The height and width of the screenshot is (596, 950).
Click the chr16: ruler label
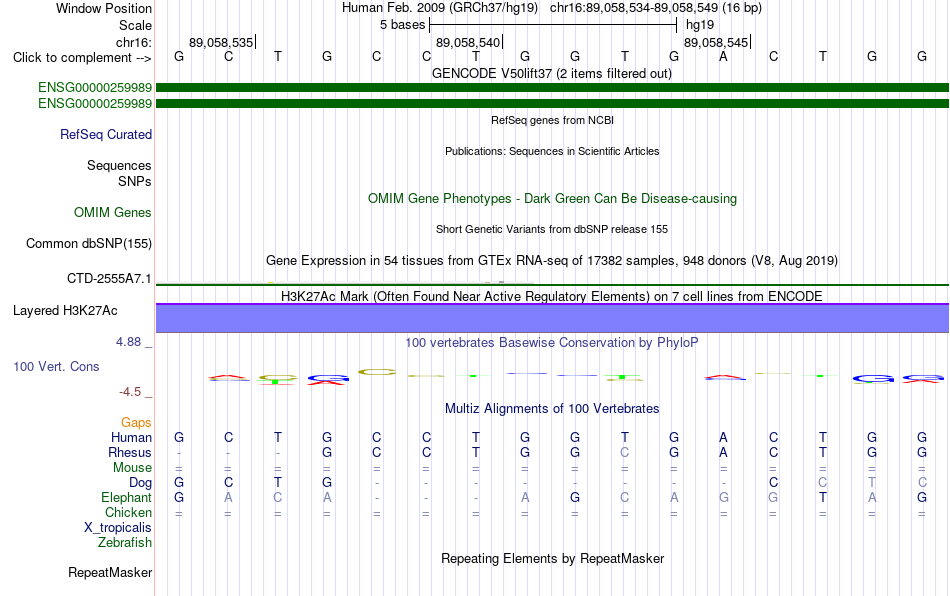134,42
